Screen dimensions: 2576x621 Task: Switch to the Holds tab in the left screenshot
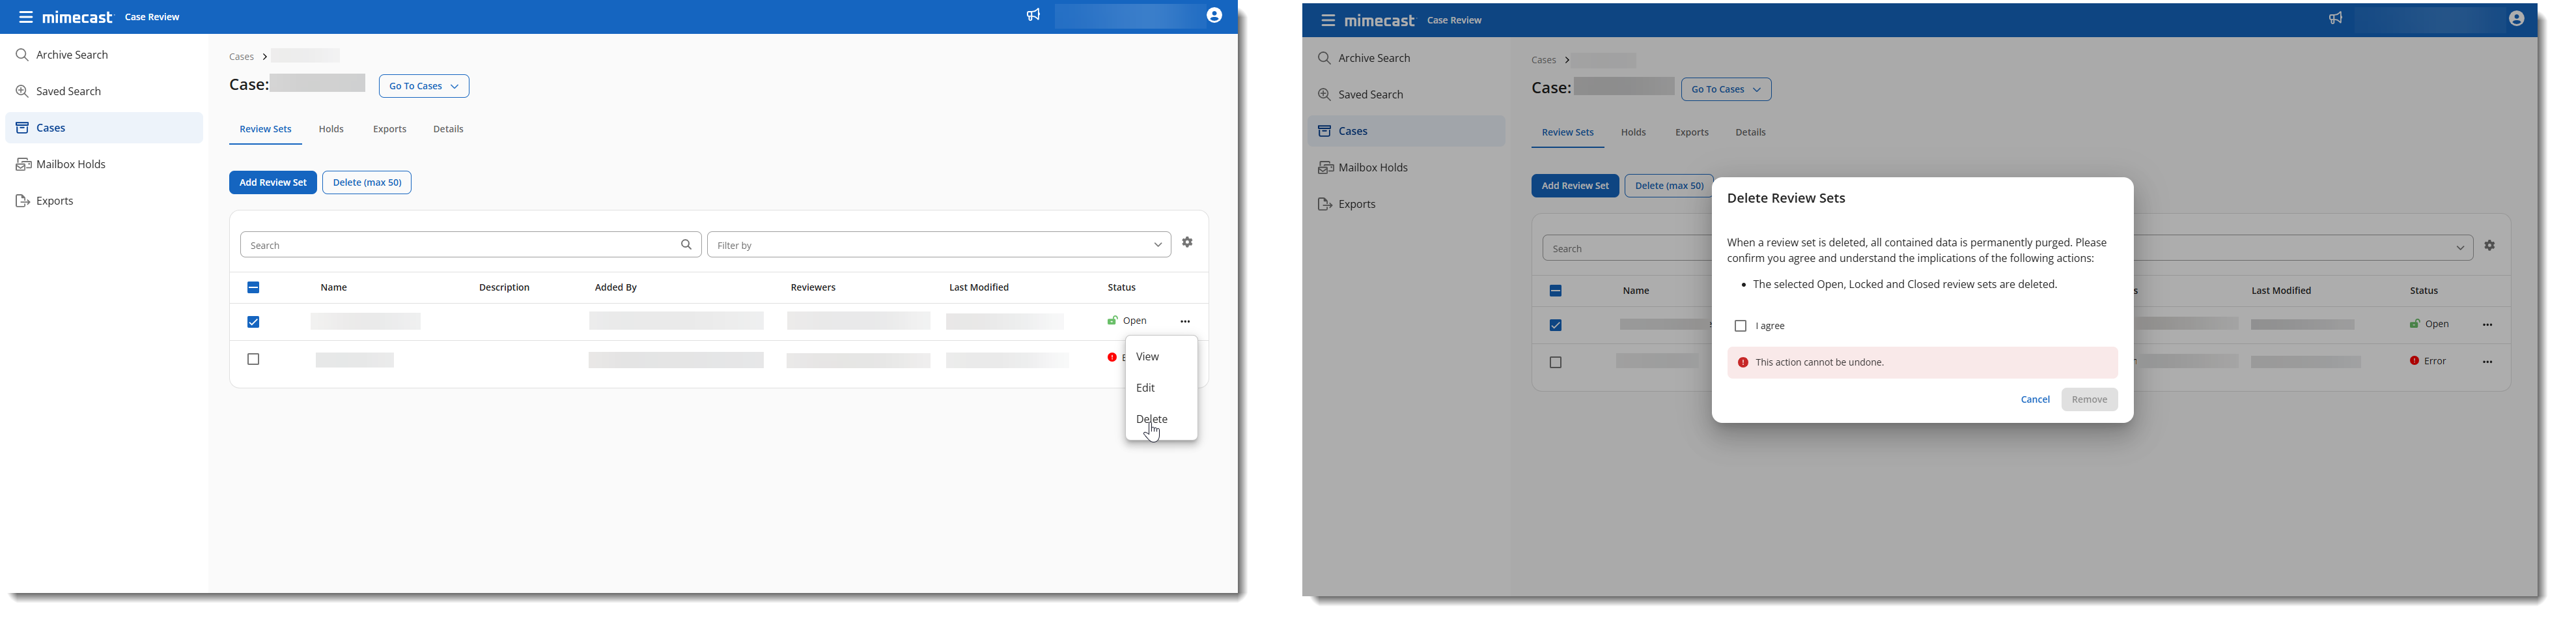pyautogui.click(x=331, y=130)
